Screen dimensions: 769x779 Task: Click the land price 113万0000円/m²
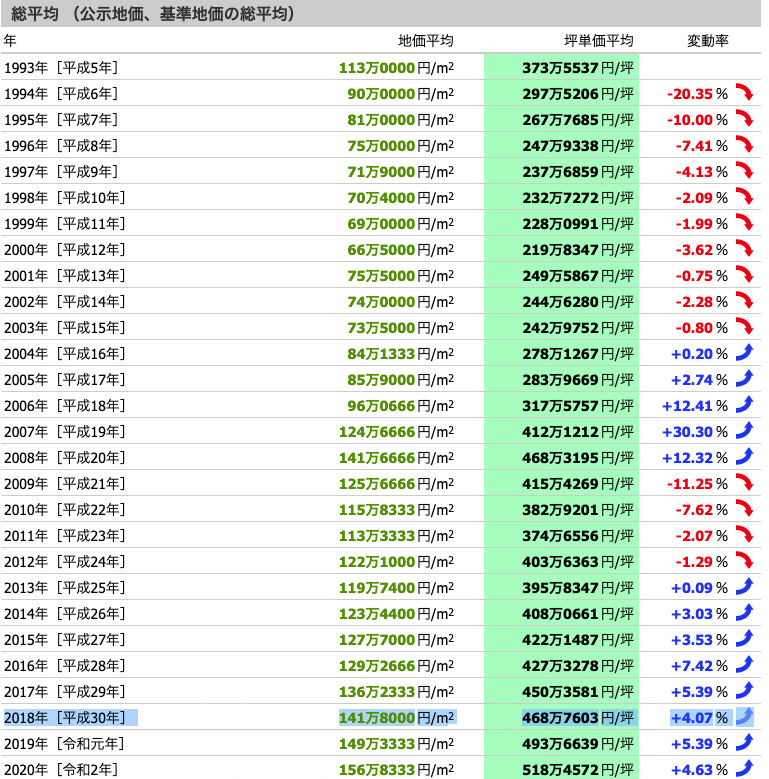click(x=396, y=68)
